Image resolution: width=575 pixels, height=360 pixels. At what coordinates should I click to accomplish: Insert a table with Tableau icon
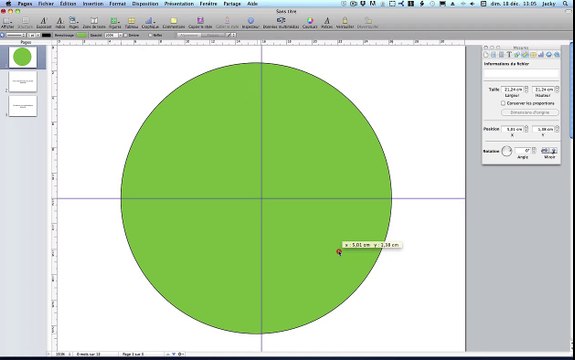click(x=131, y=22)
